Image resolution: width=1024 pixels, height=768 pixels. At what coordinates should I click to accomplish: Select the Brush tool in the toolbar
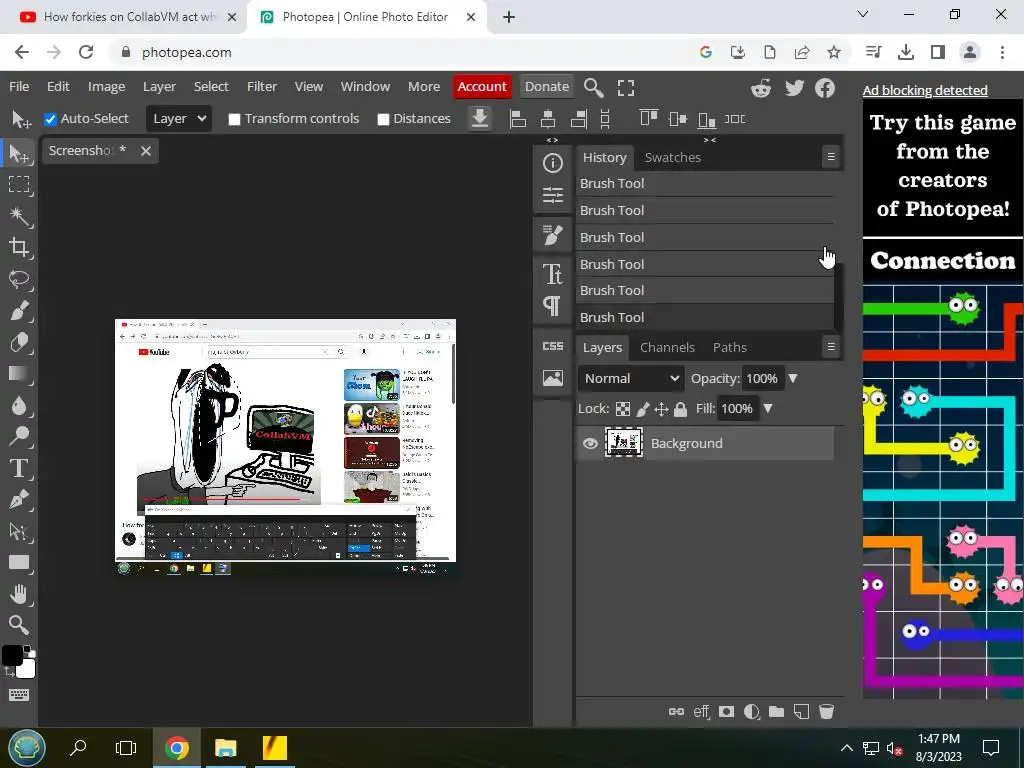[x=19, y=310]
